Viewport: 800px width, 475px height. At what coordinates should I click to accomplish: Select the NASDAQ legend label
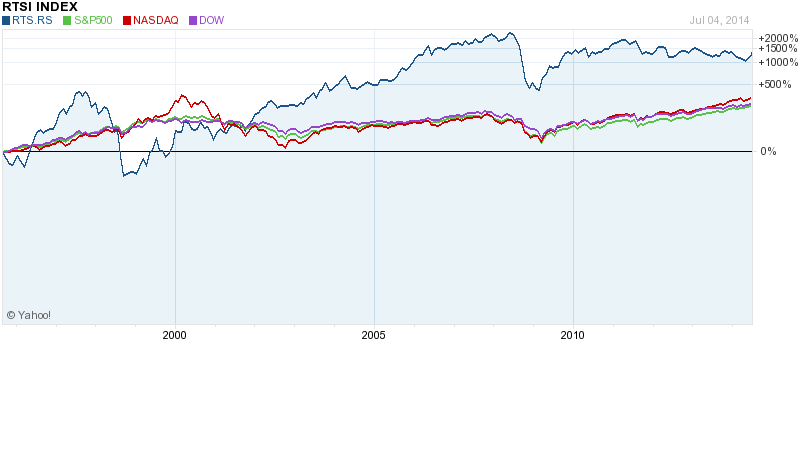[156, 20]
